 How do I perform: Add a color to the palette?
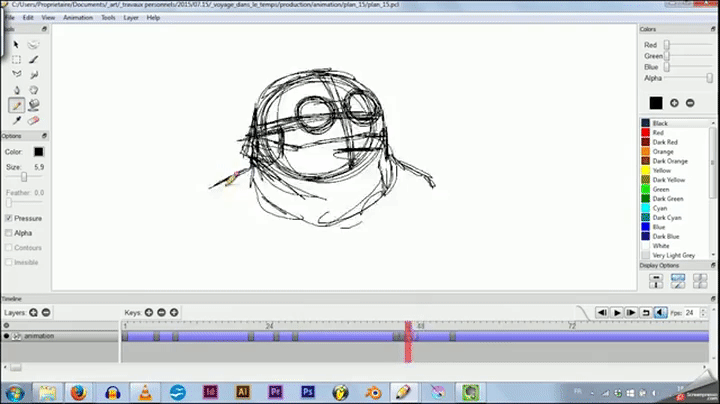[674, 103]
